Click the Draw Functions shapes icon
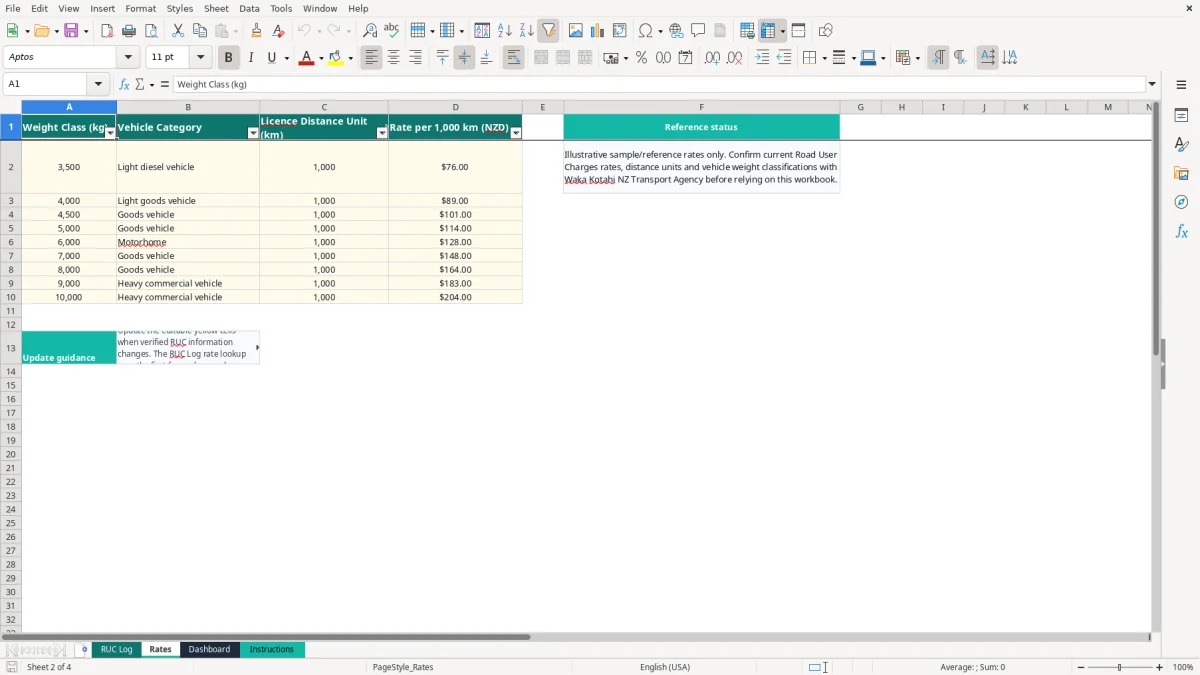 (825, 31)
